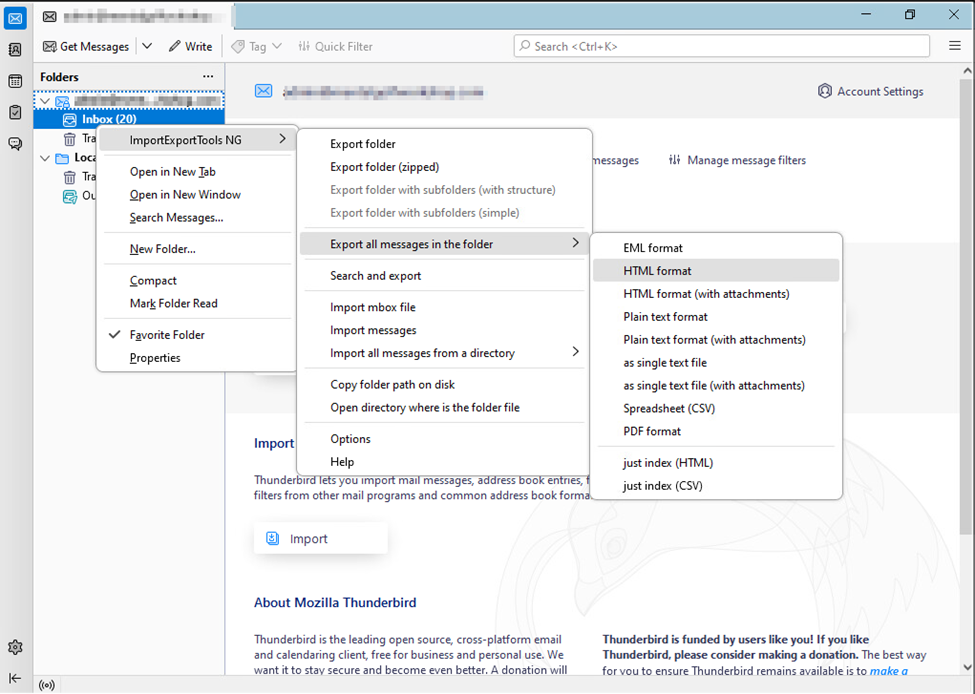Open Account Settings
Screen dimensions: 975x694
[871, 91]
